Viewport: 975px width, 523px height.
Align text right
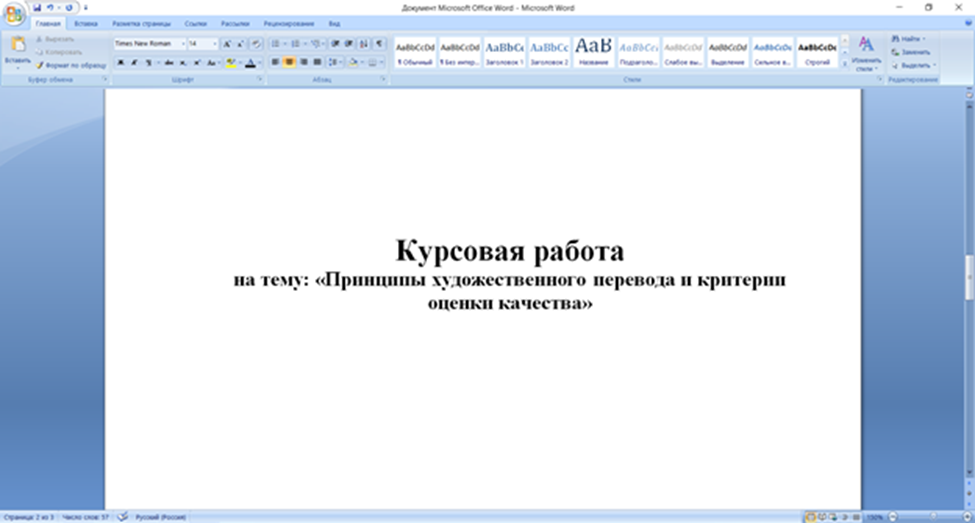tap(303, 63)
